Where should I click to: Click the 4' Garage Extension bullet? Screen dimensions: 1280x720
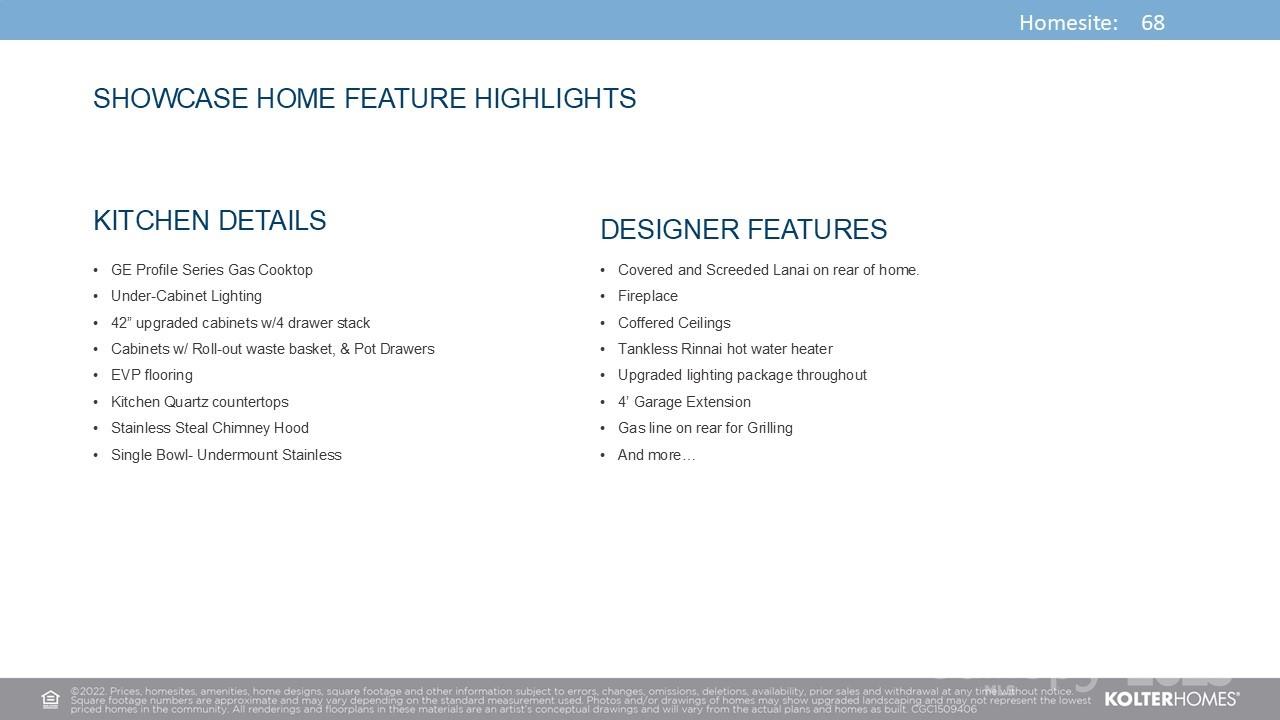(x=684, y=402)
